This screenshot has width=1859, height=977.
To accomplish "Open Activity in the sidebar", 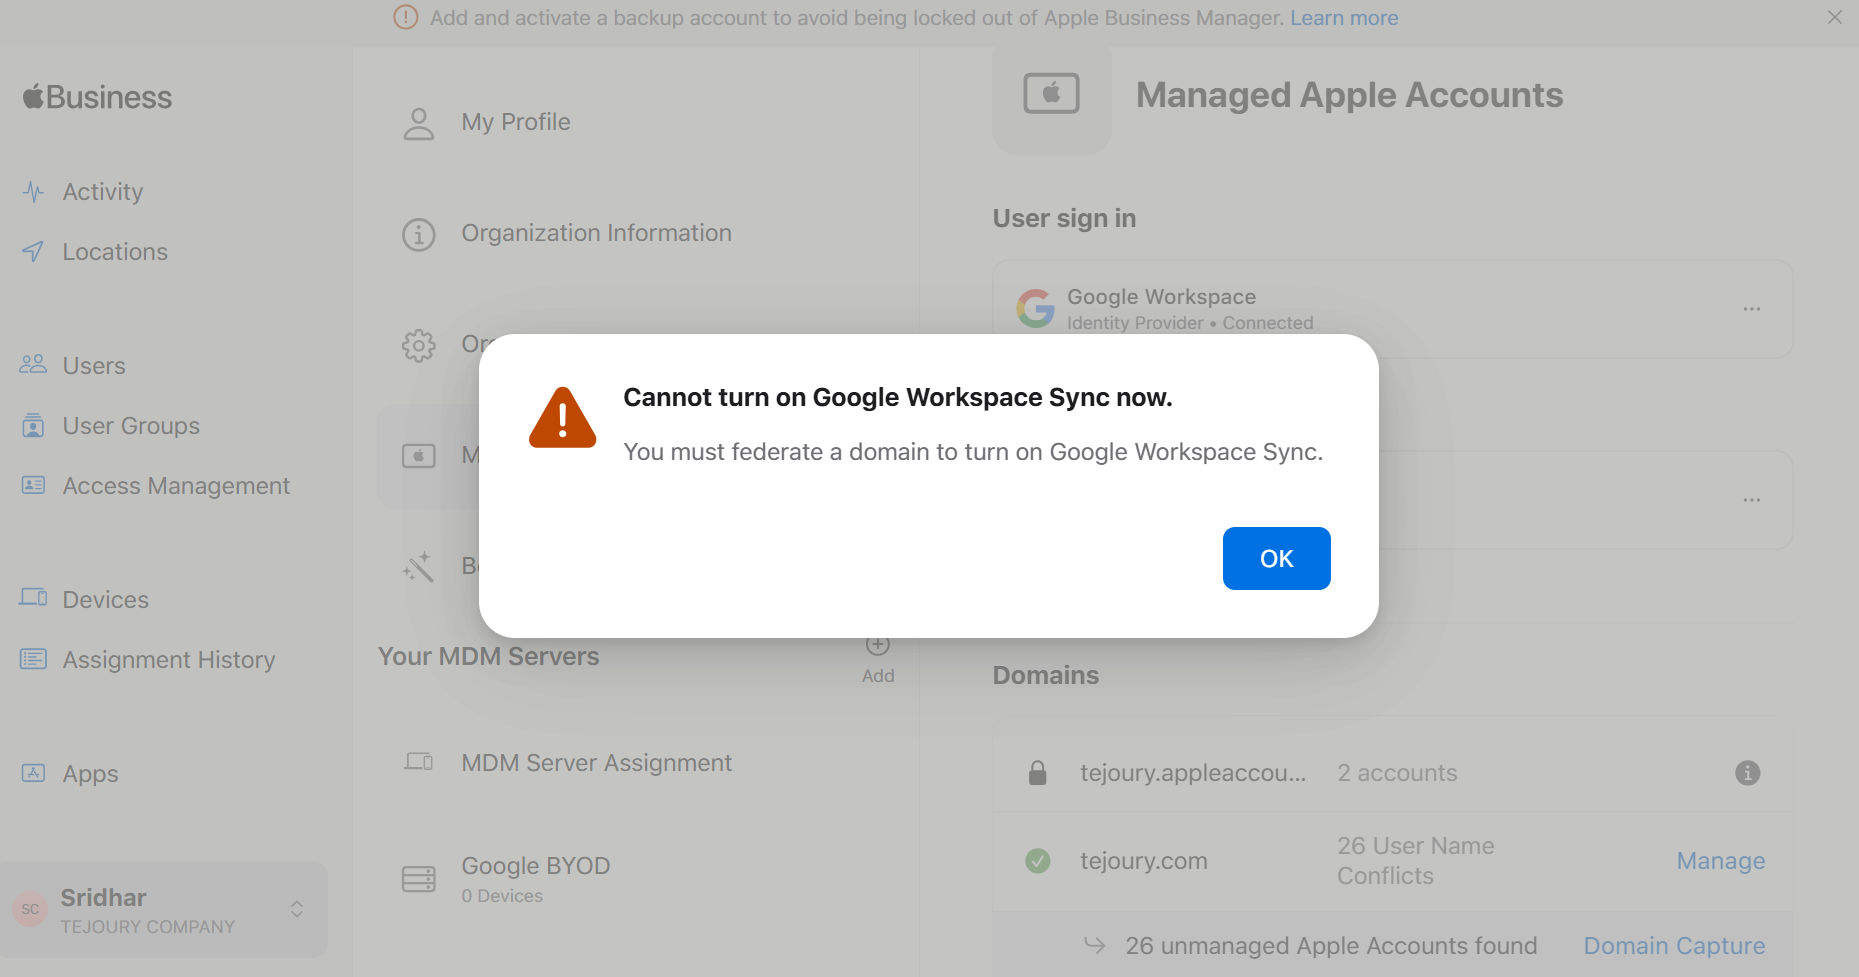I will [102, 192].
